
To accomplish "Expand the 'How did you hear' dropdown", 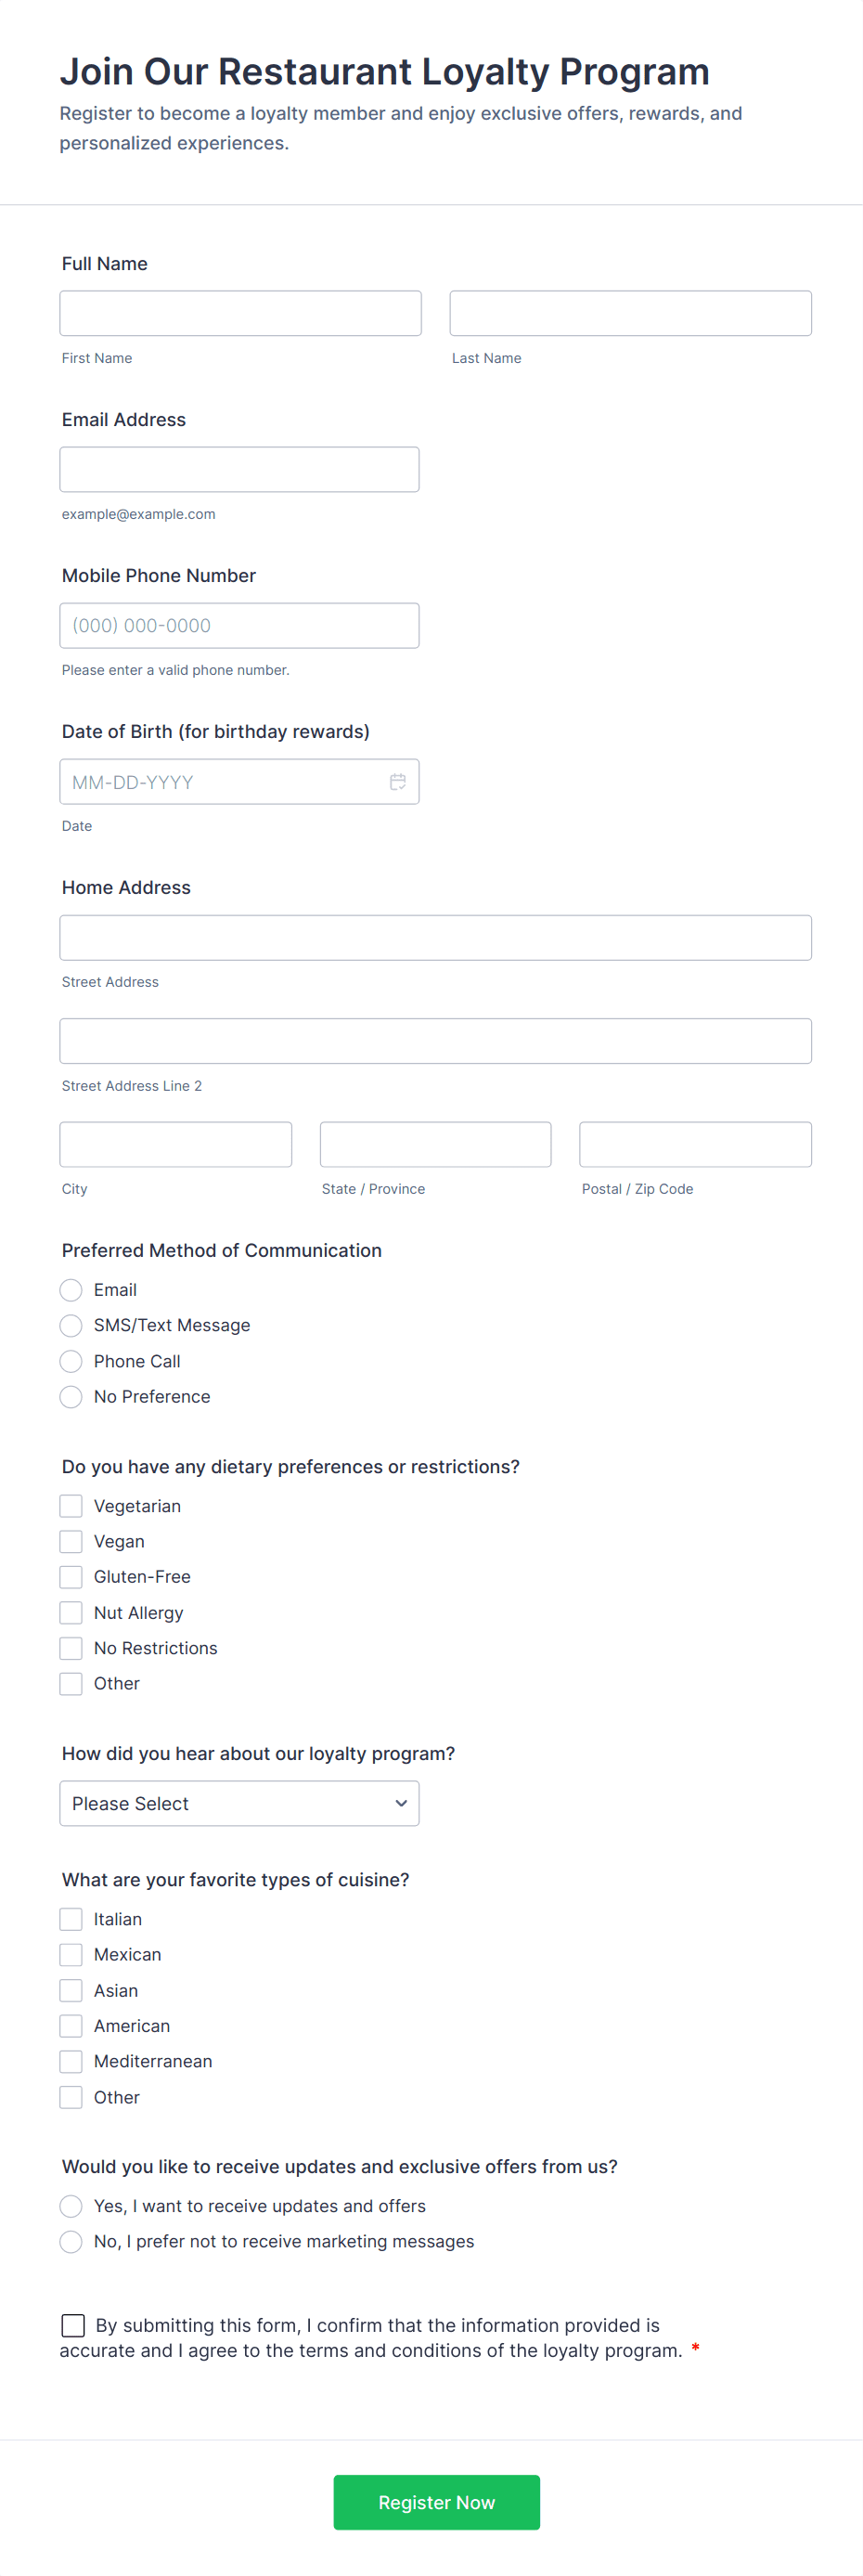I will click(x=239, y=1803).
